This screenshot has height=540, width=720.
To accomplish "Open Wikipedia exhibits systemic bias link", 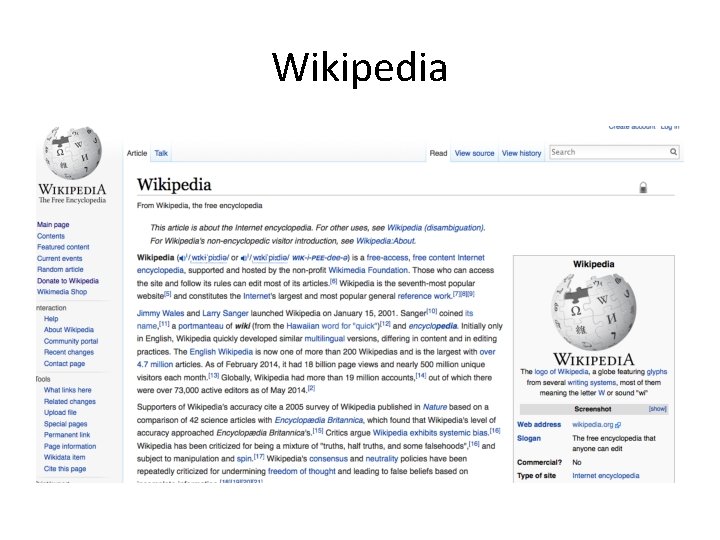I will coord(430,433).
